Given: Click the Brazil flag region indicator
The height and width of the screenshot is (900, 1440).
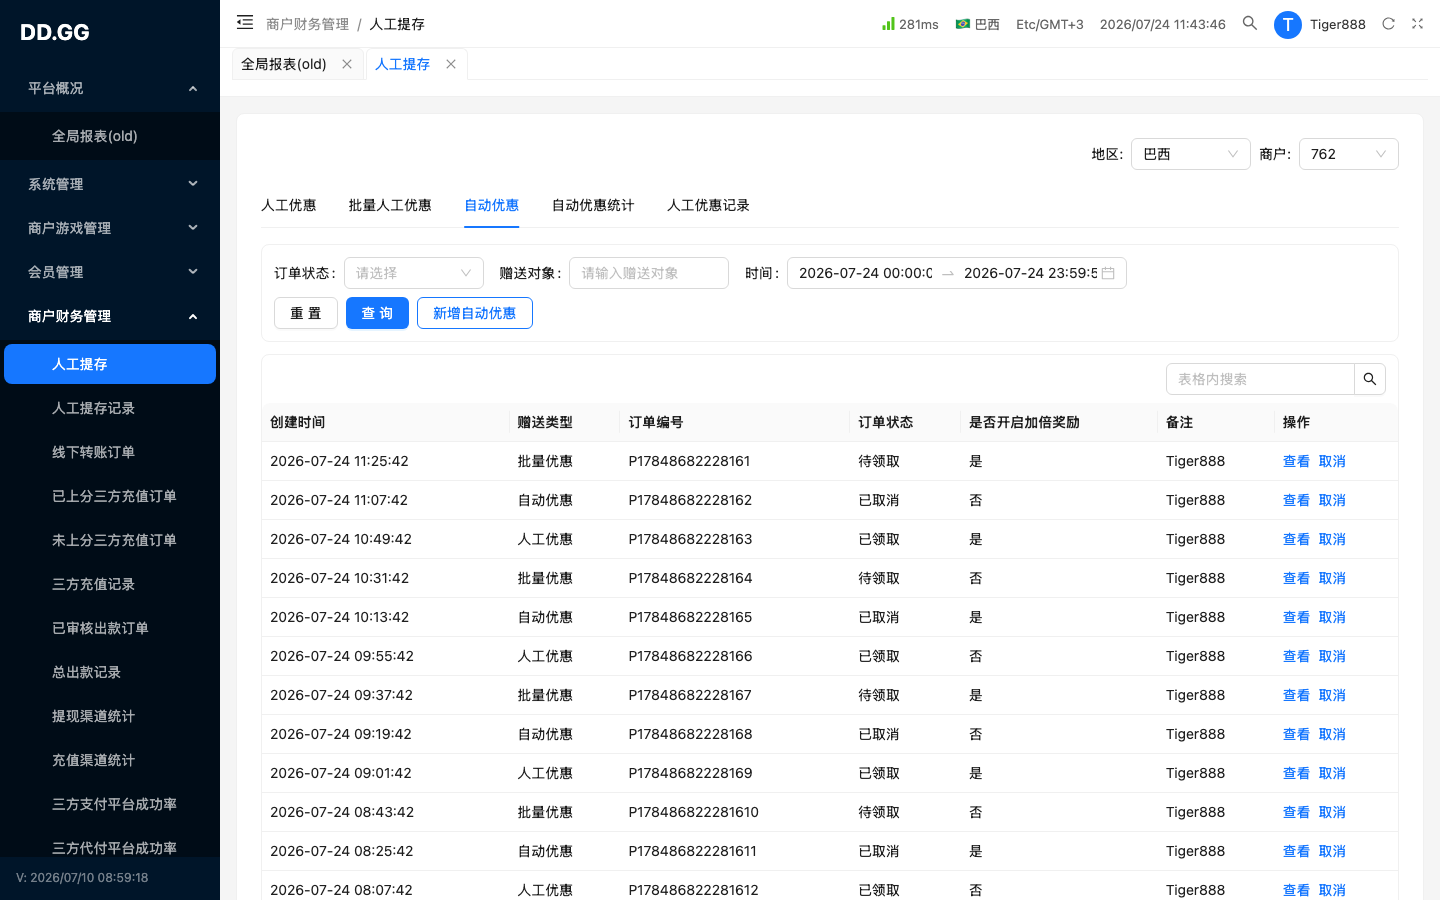Looking at the screenshot, I should (x=977, y=24).
